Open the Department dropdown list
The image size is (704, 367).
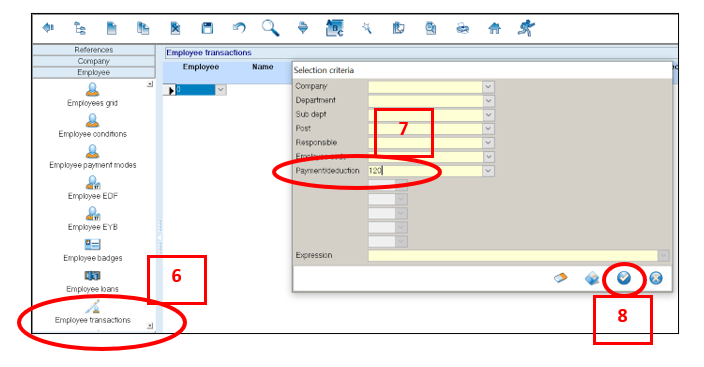pyautogui.click(x=488, y=101)
